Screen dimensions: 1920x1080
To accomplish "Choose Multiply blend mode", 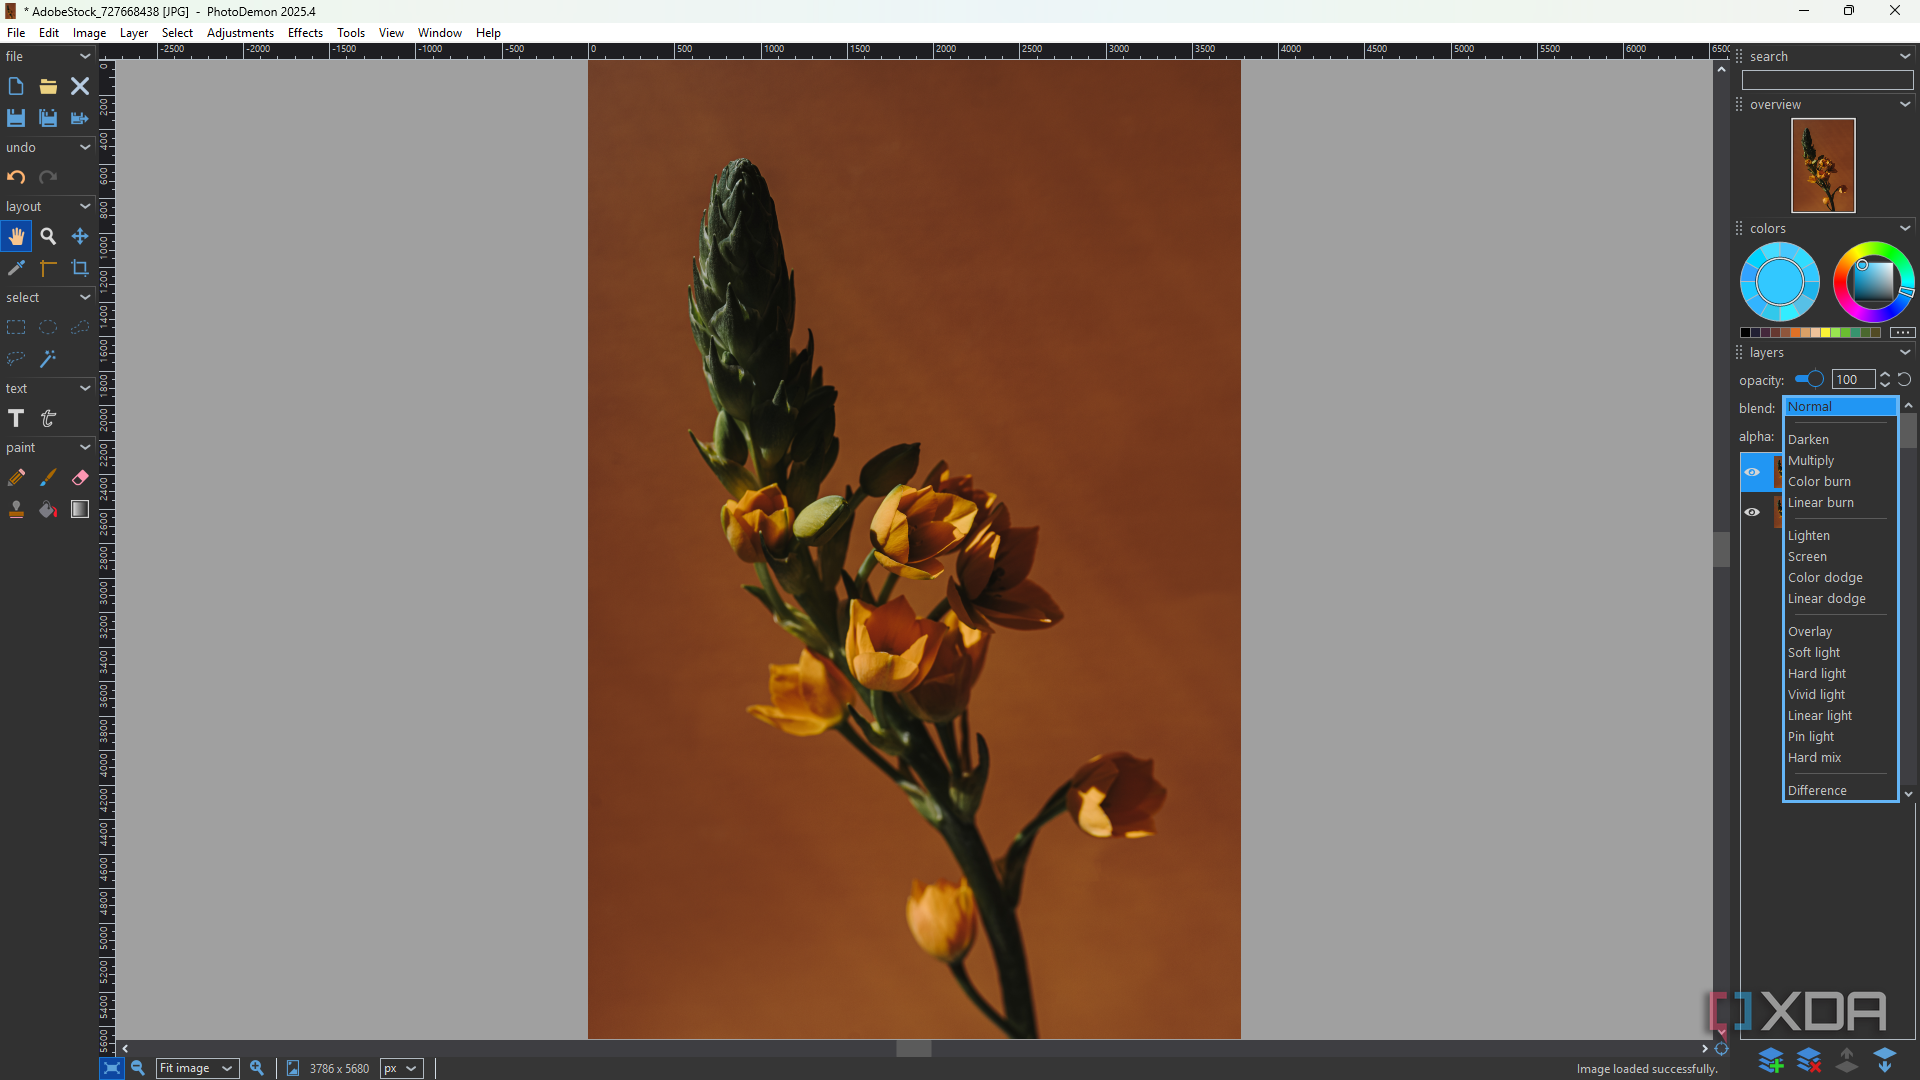I will point(1811,461).
